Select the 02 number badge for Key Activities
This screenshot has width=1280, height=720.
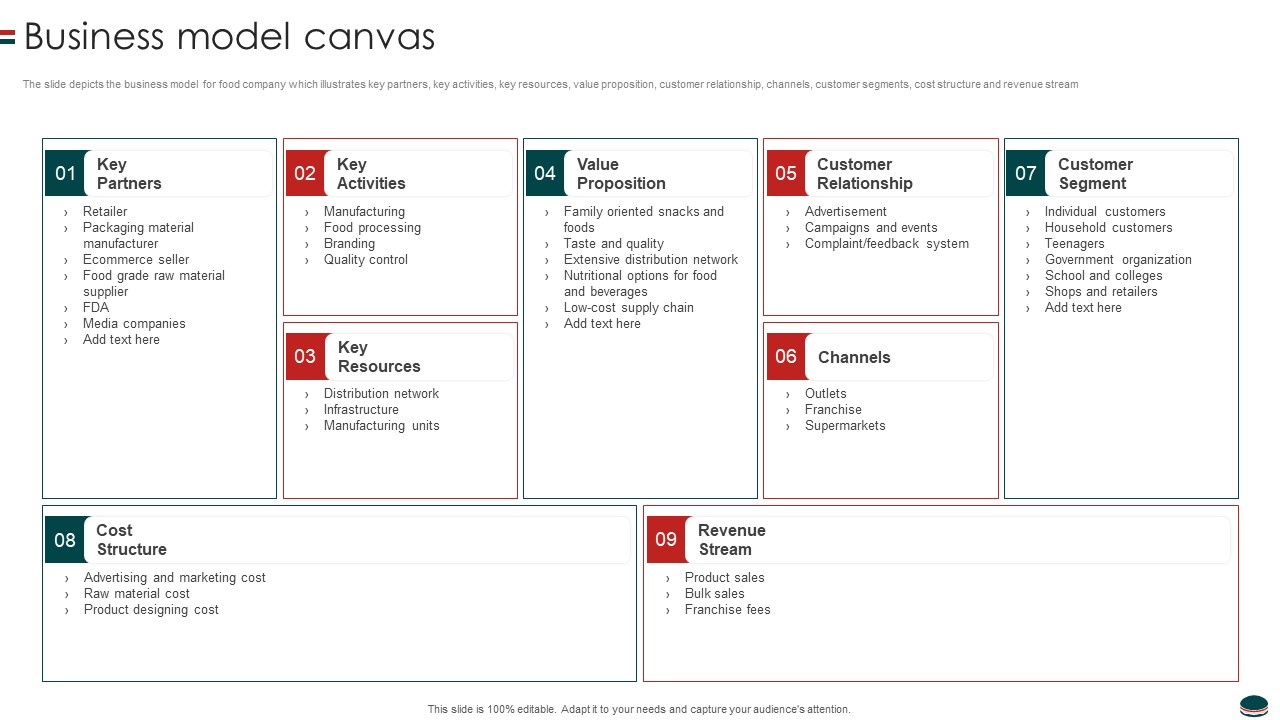point(305,173)
